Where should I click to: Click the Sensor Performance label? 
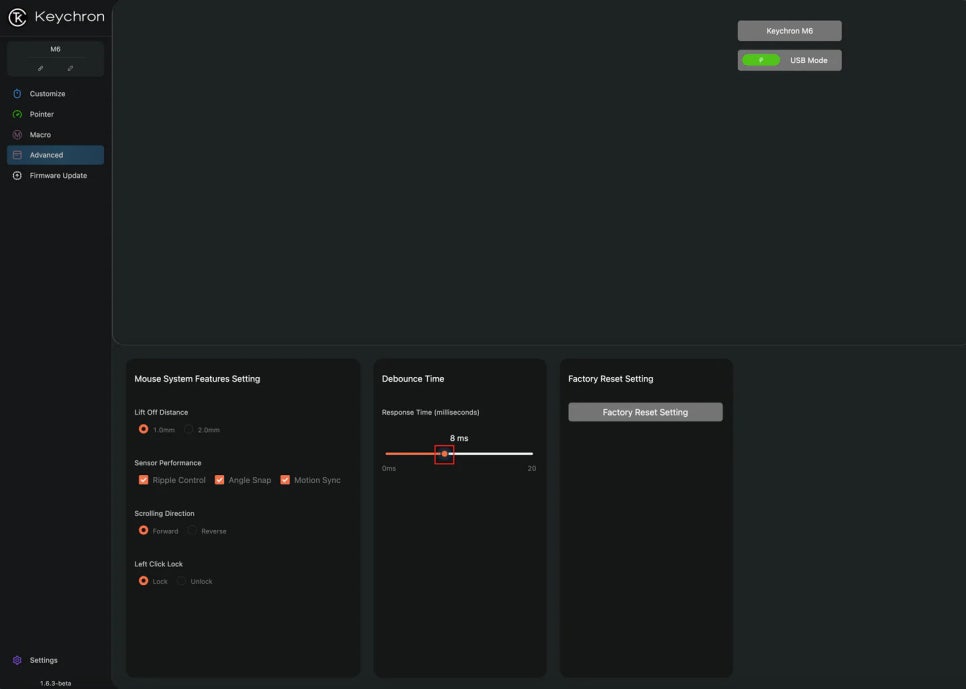pos(168,463)
